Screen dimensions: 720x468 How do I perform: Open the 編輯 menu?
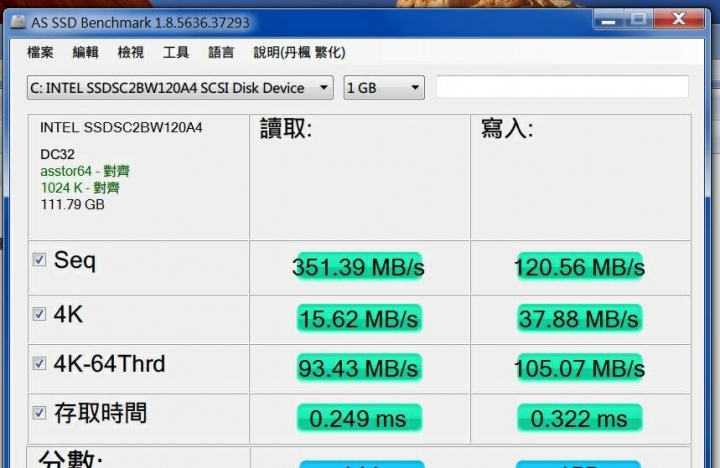point(85,52)
